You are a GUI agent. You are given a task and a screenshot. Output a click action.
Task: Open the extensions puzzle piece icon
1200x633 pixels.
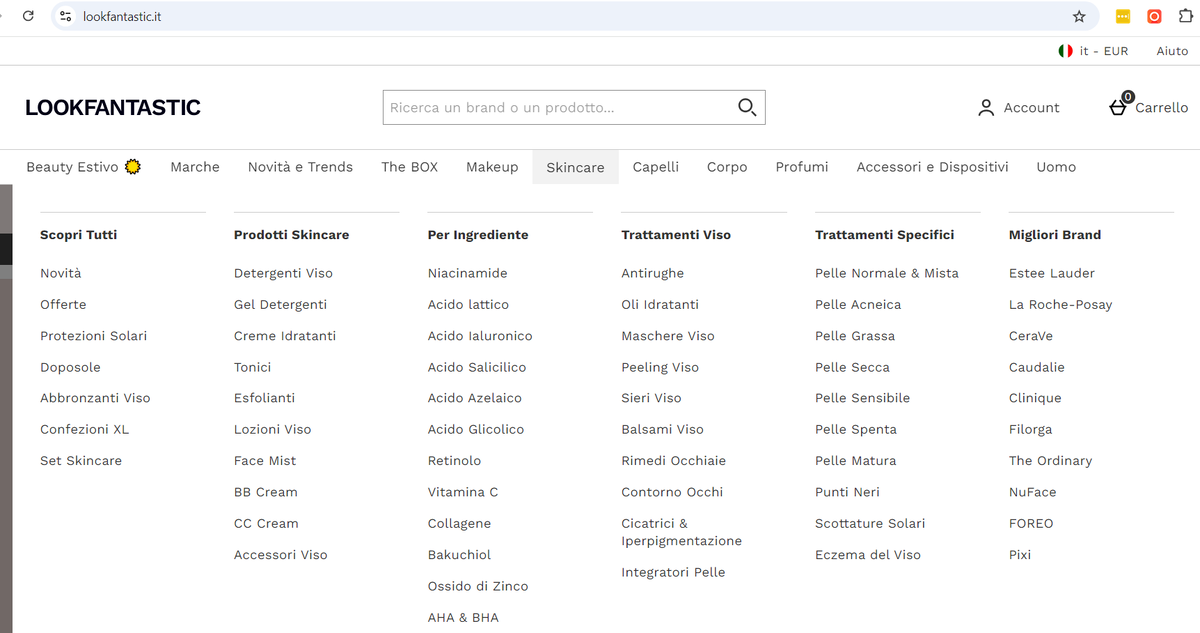click(x=1187, y=16)
